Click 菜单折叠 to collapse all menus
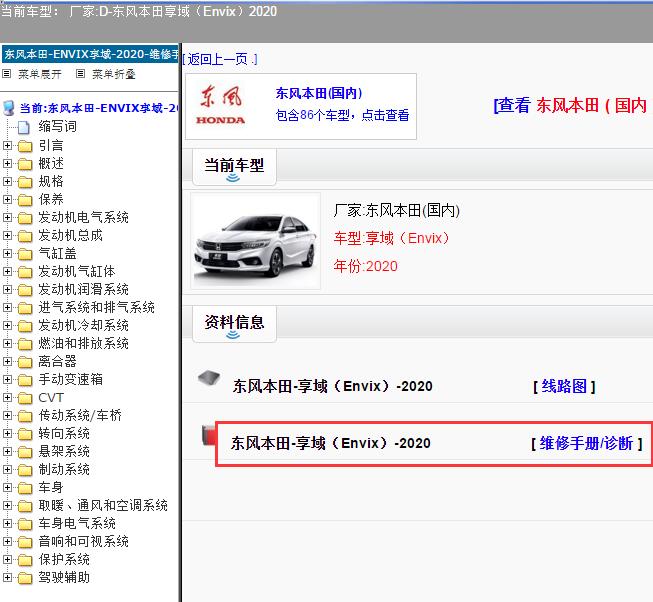 pos(114,74)
